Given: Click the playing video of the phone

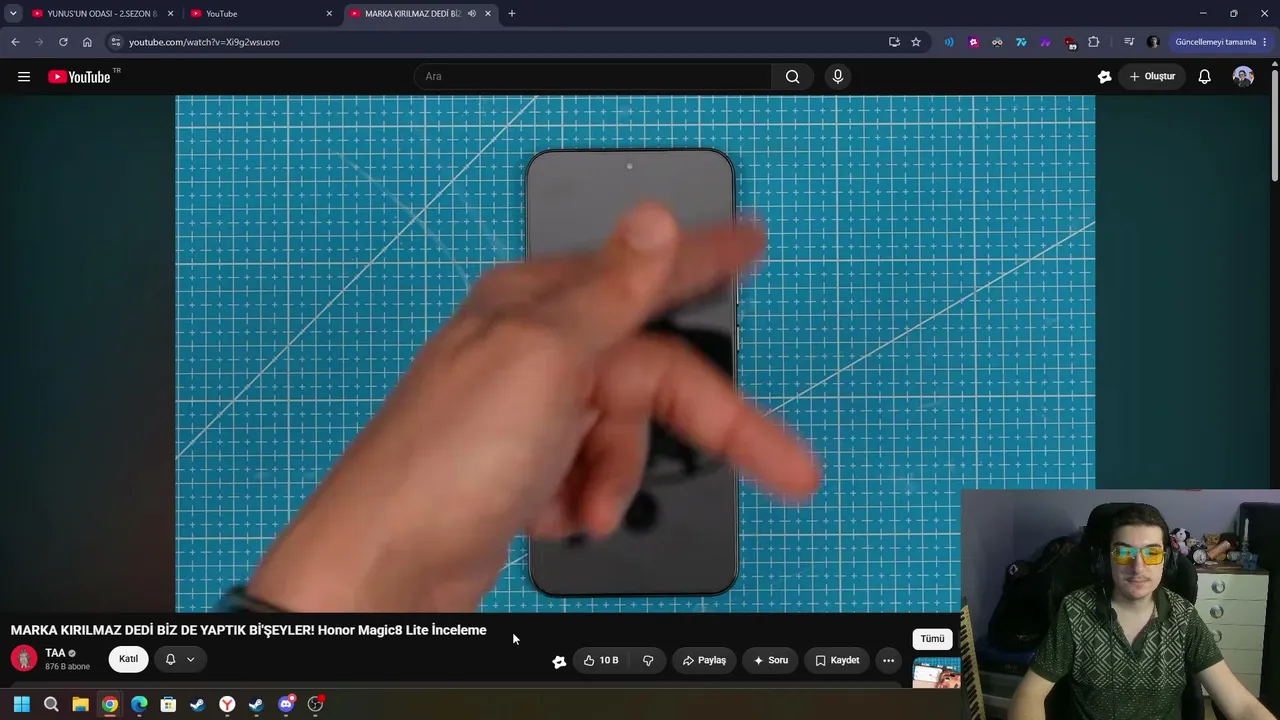Looking at the screenshot, I should click(x=635, y=353).
